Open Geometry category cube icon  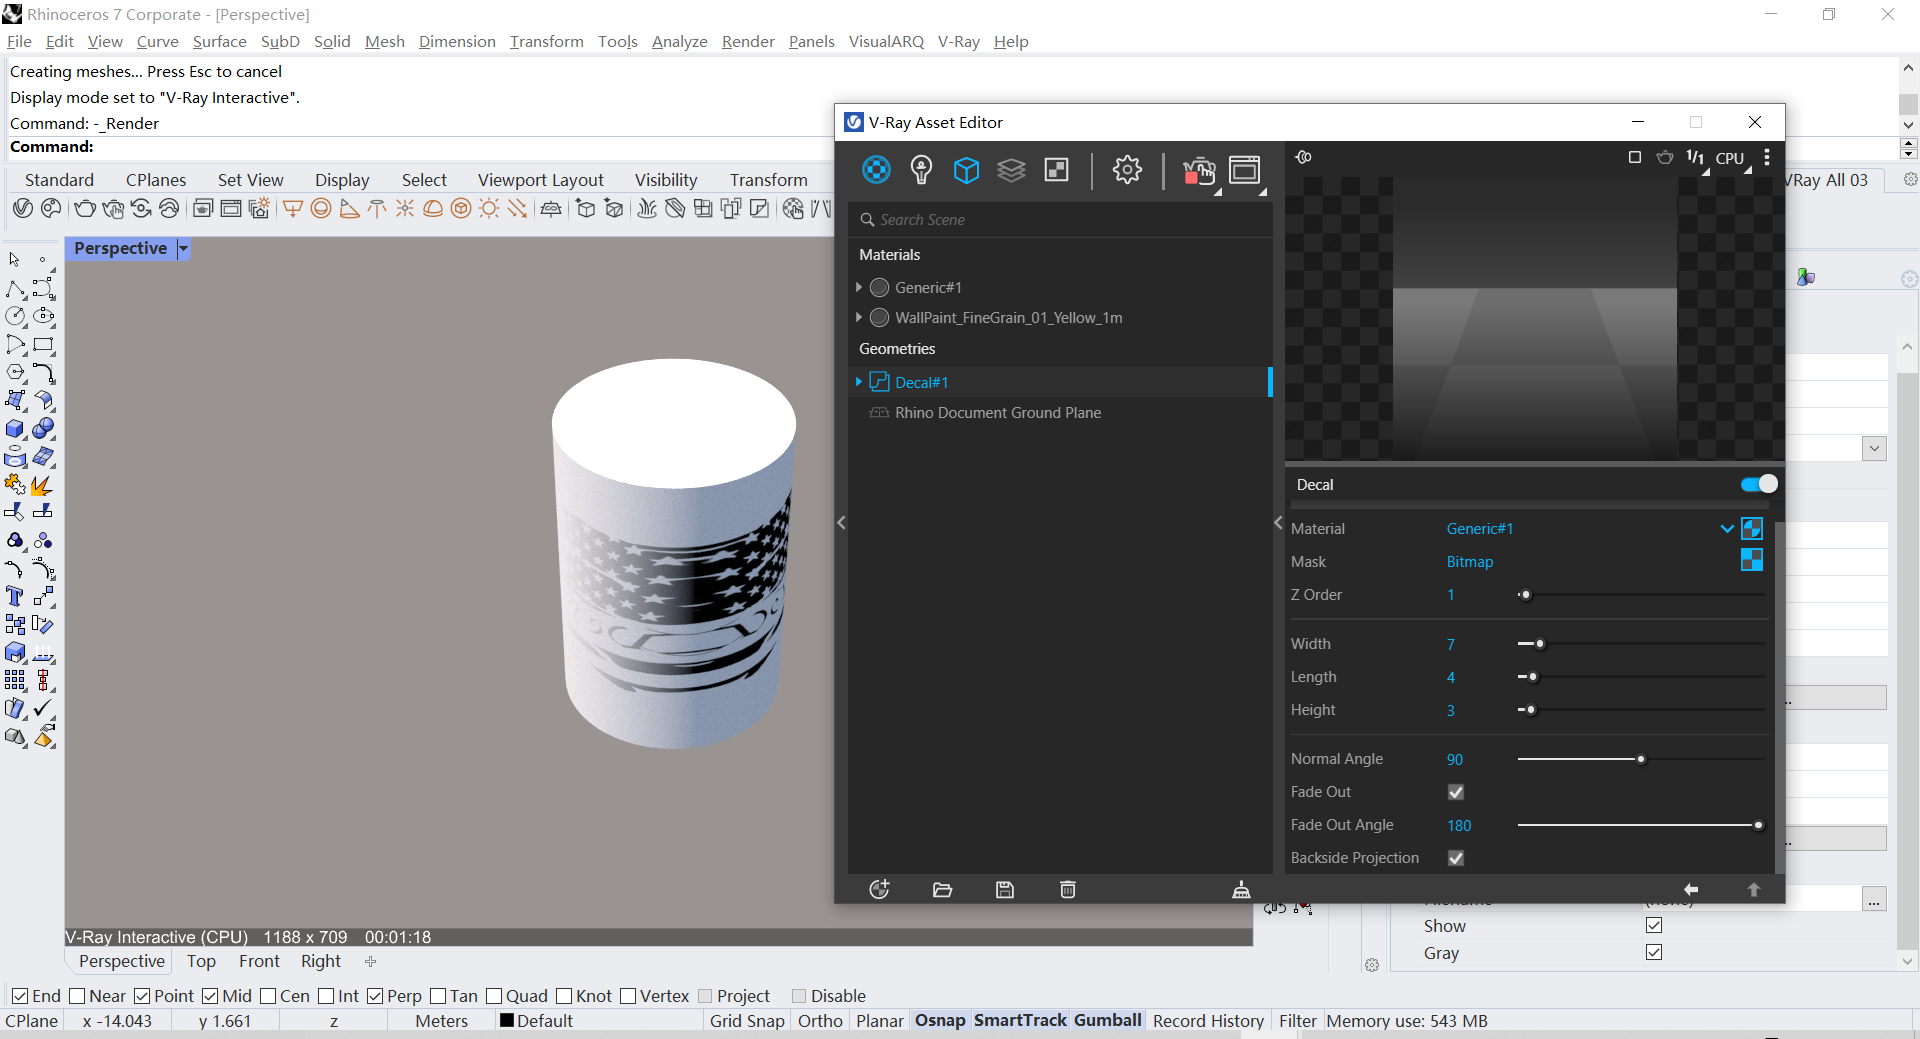click(966, 170)
